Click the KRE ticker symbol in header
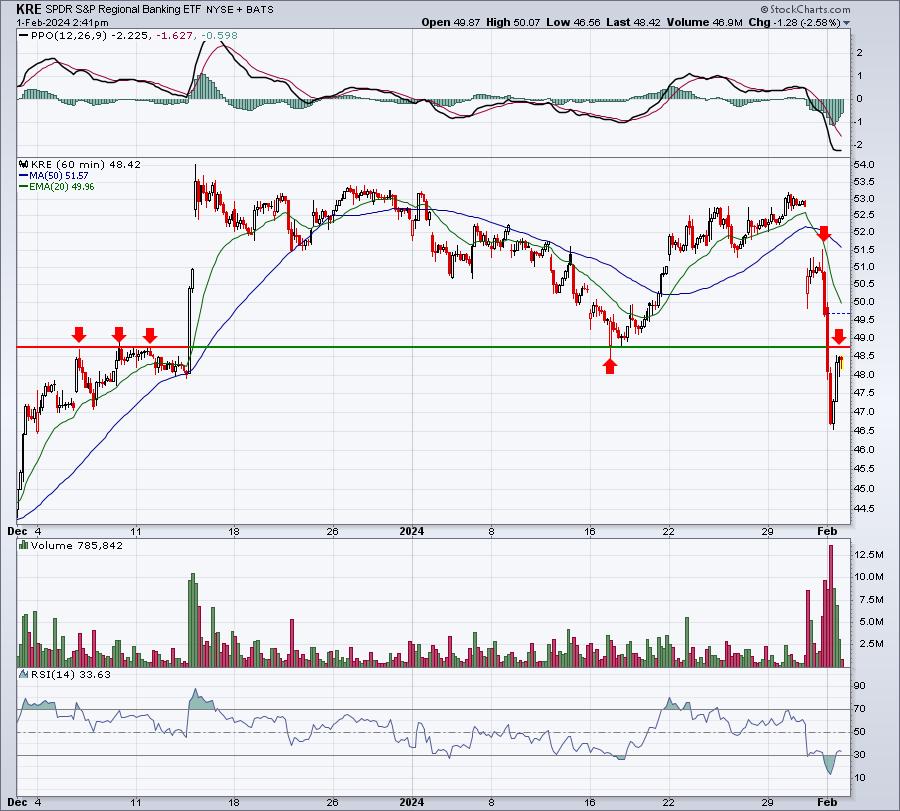The width and height of the screenshot is (900, 811). 29,9
